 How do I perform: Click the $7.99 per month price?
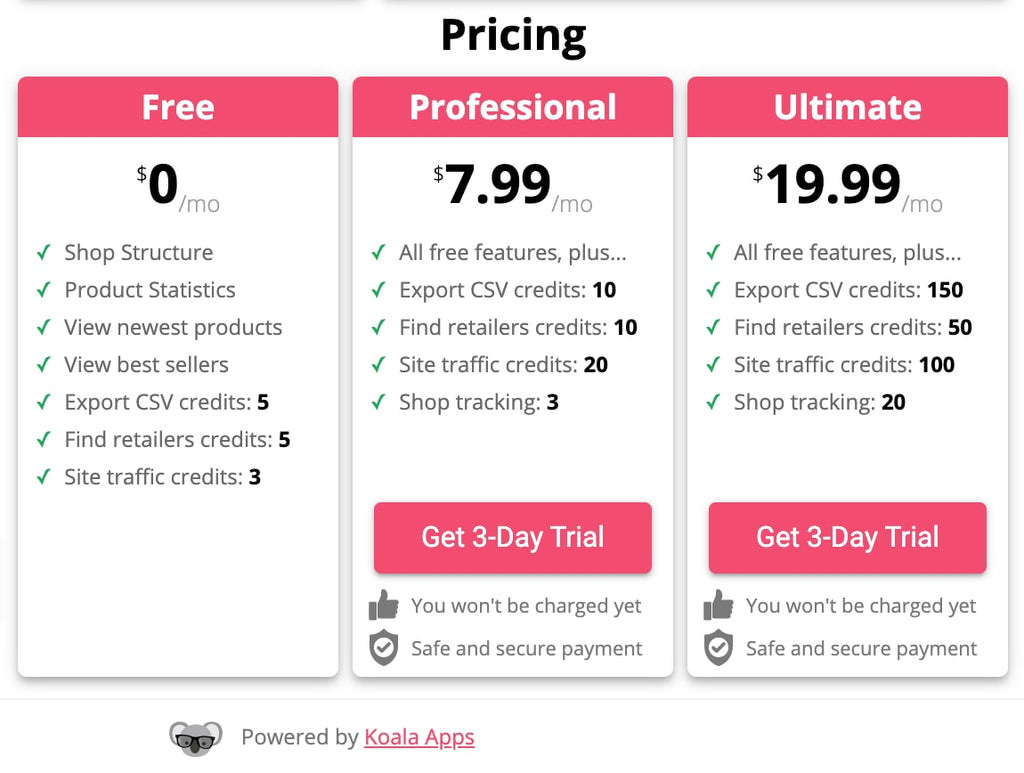513,185
